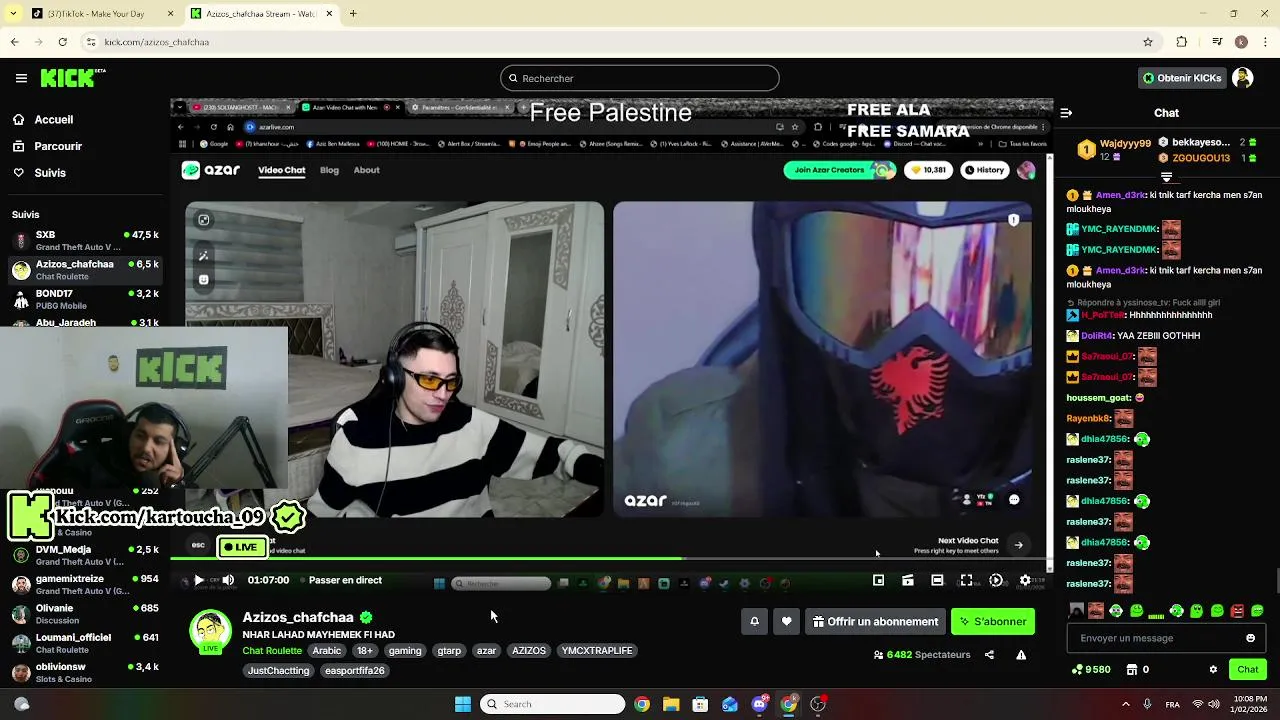Image resolution: width=1280 pixels, height=720 pixels.
Task: Enter fullscreen video mode
Action: (966, 580)
